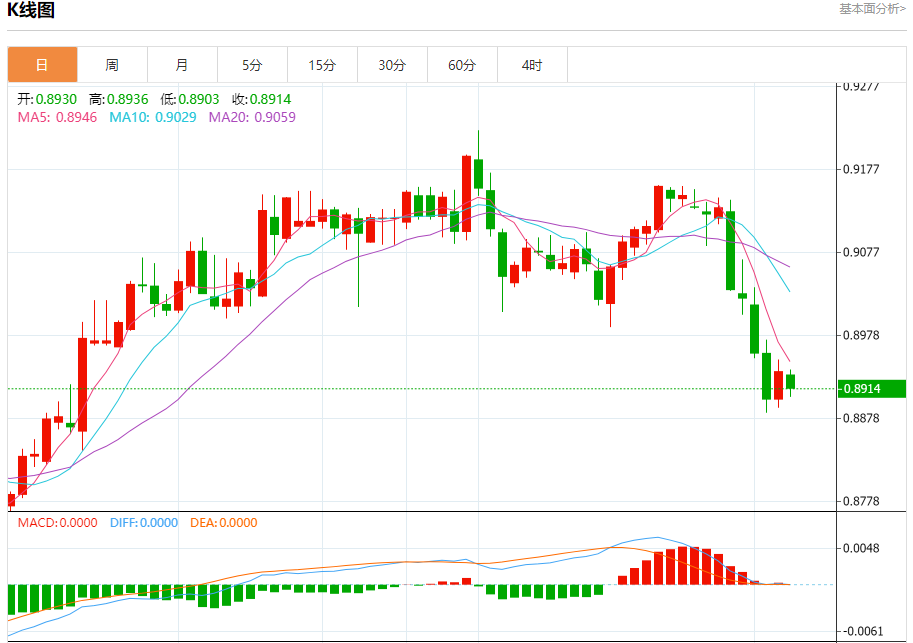This screenshot has height=643, width=913.
Task: Click the 低:0.8903 low price text
Action: click(x=190, y=99)
